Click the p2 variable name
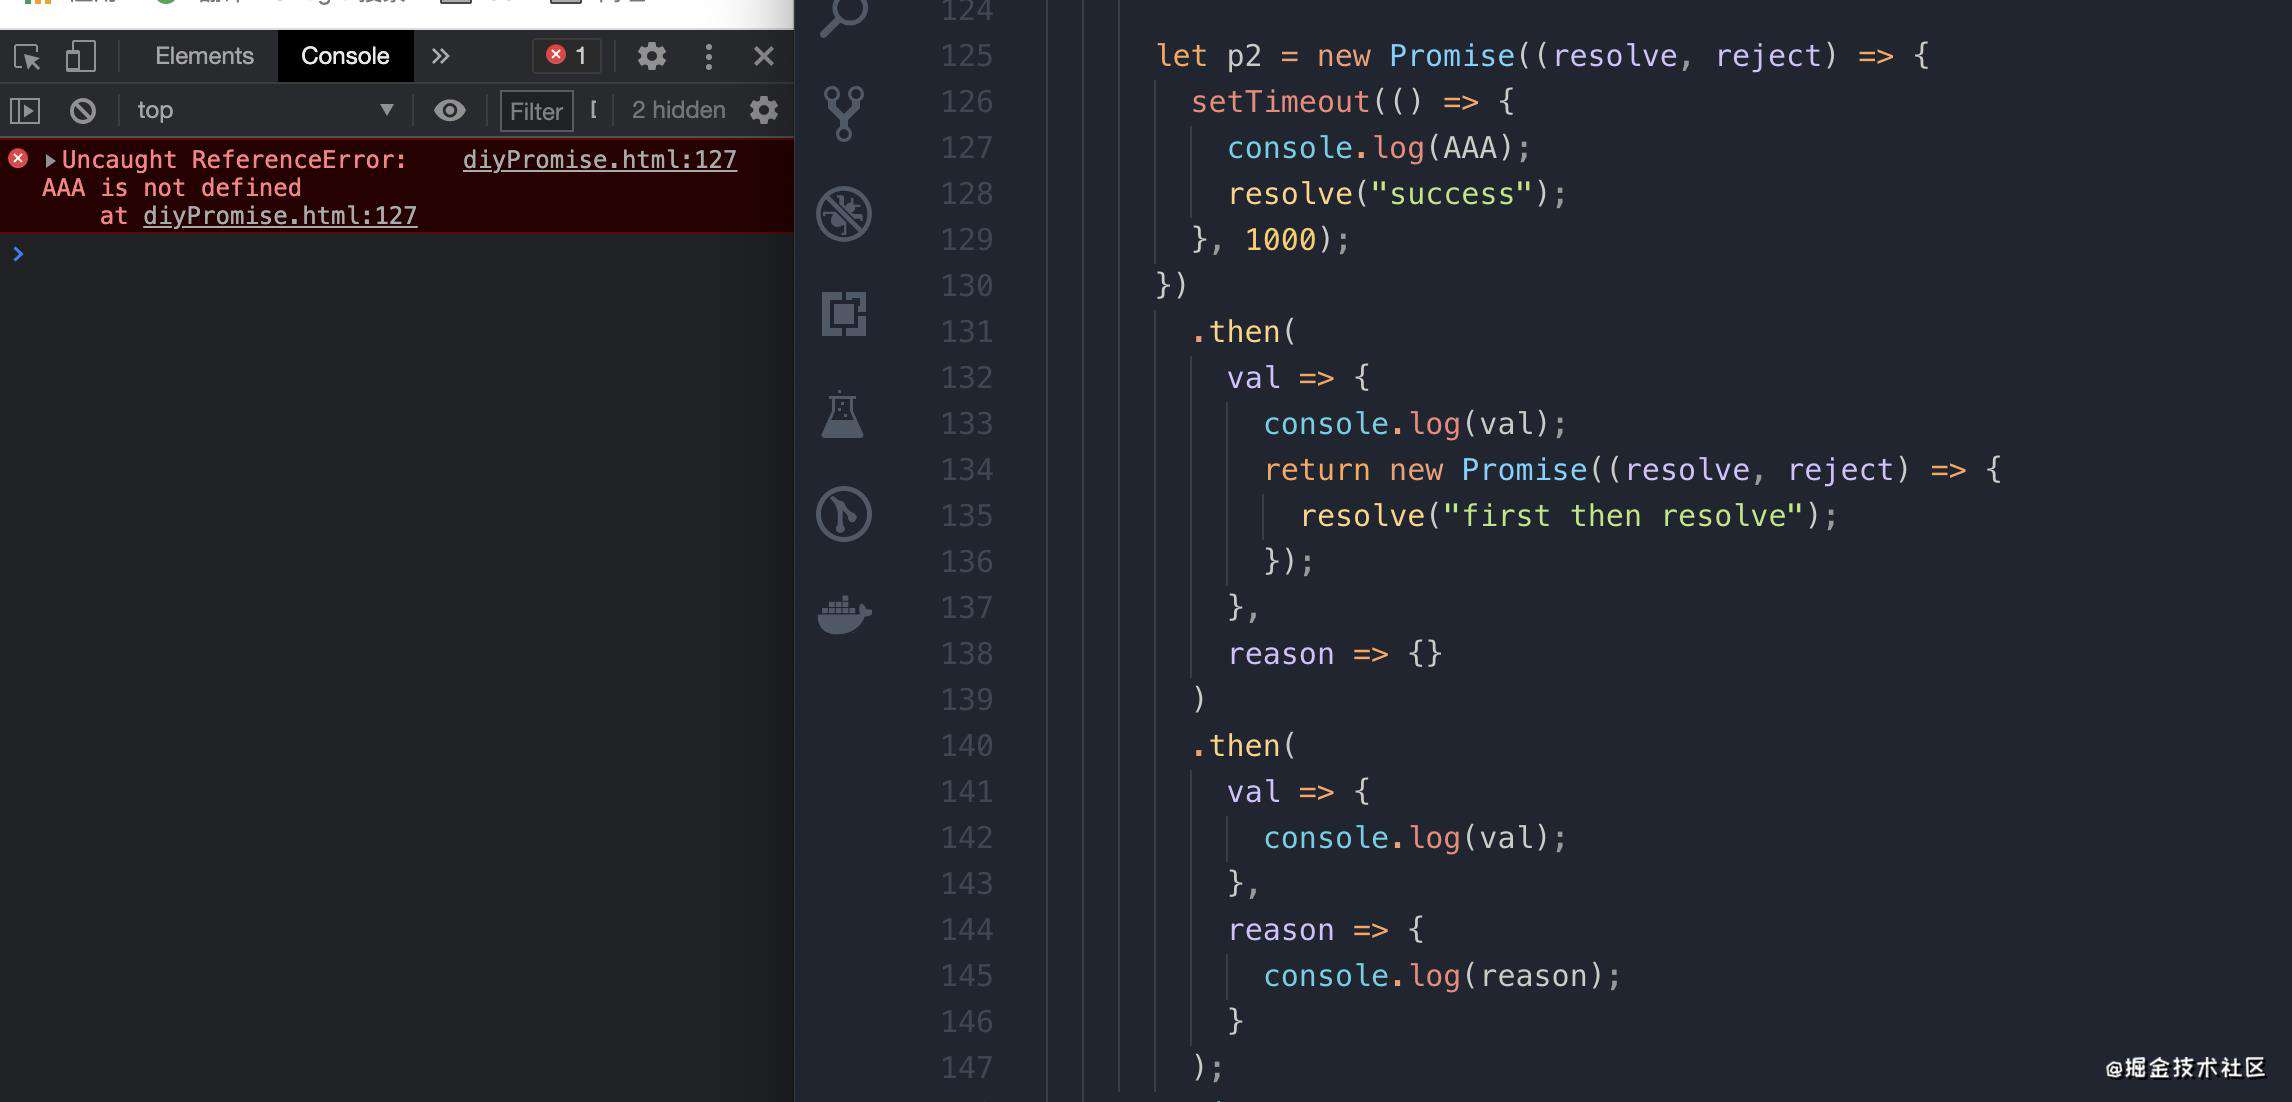This screenshot has width=2292, height=1102. [1244, 56]
